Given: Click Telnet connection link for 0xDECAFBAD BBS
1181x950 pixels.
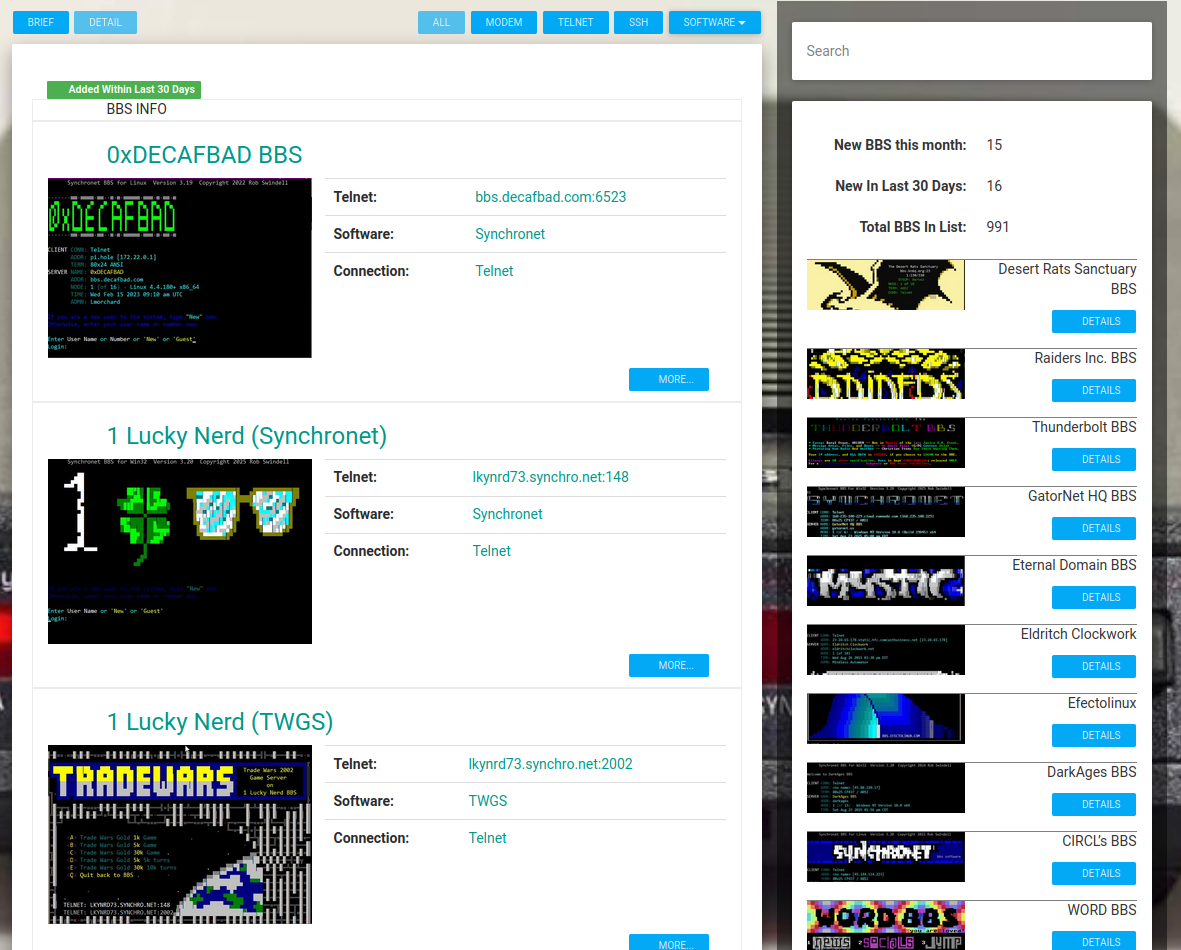Looking at the screenshot, I should pyautogui.click(x=494, y=270).
